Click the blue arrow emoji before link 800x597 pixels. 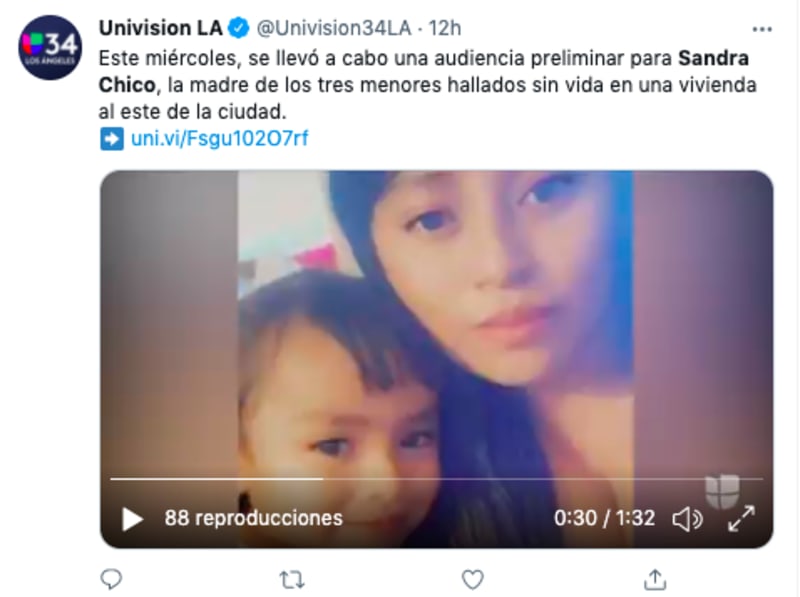point(112,139)
